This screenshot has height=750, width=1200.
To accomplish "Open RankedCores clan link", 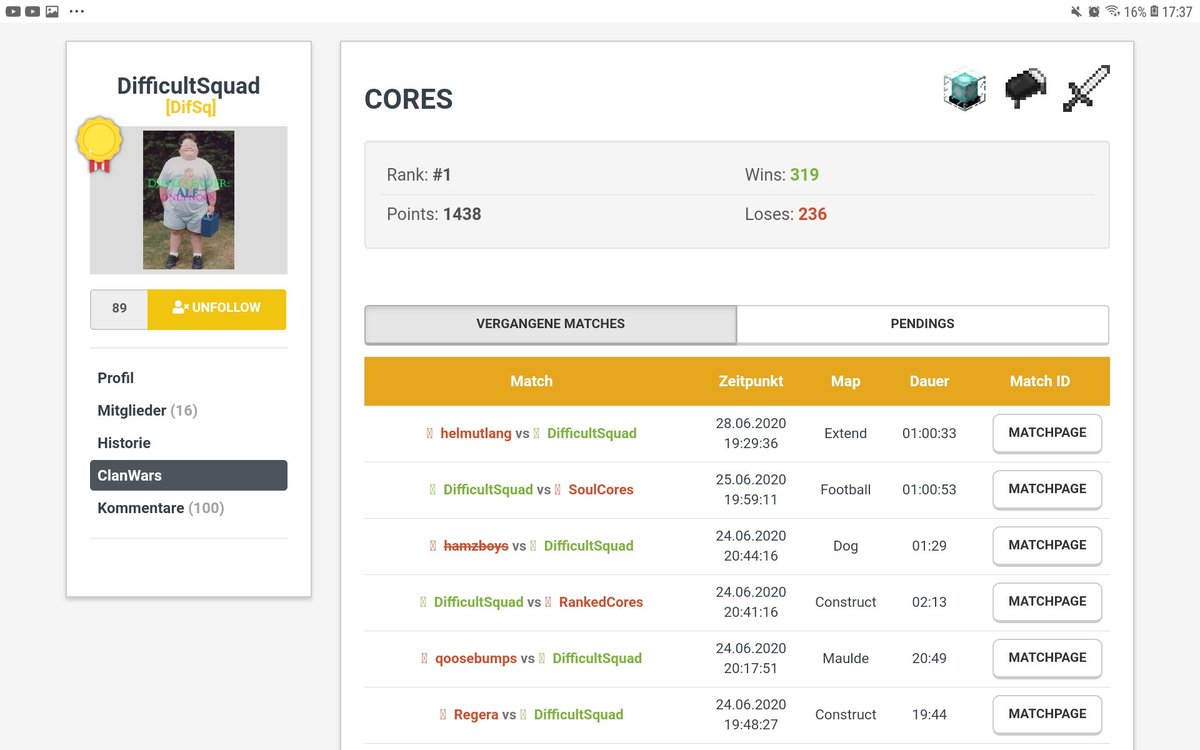I will tap(601, 602).
